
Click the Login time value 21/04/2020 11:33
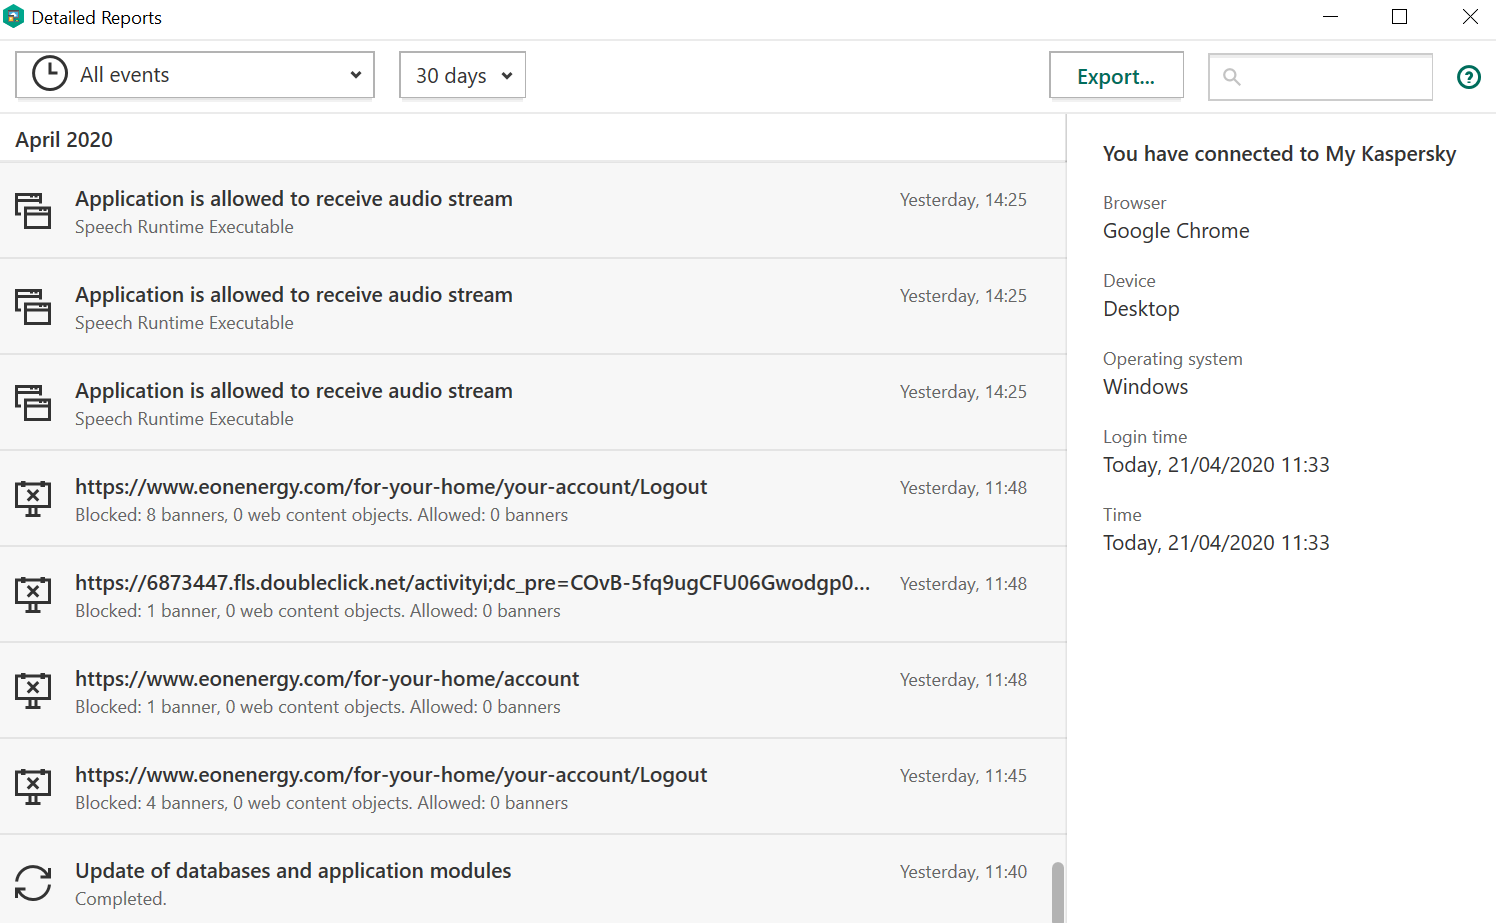[x=1216, y=465]
